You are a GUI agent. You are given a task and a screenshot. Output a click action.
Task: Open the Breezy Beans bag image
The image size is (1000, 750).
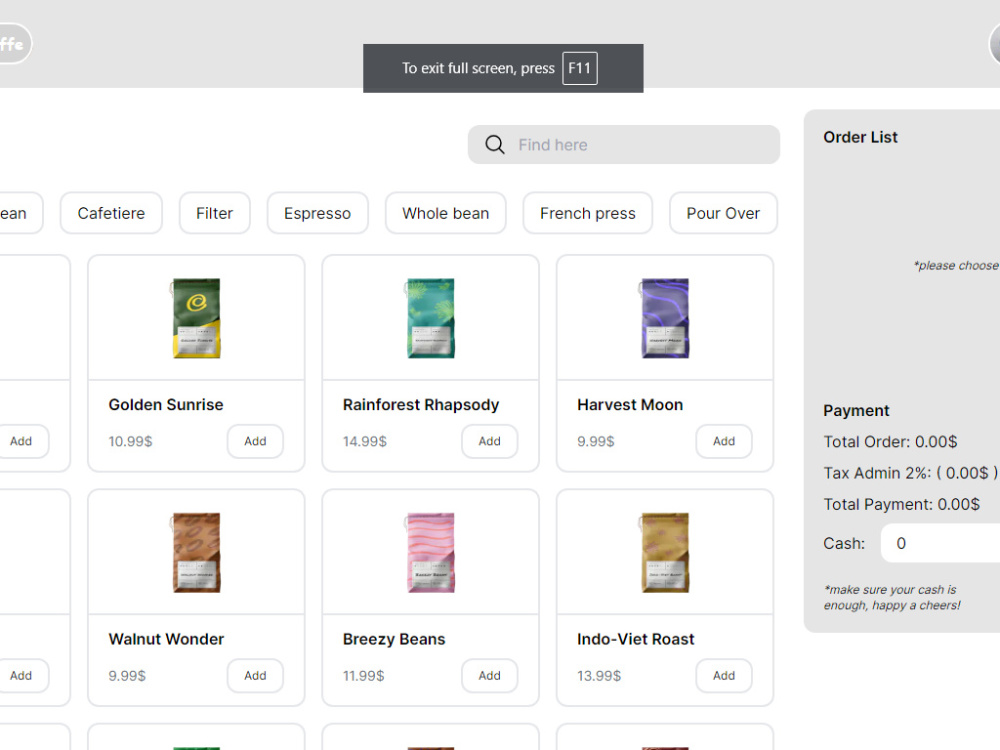430,552
